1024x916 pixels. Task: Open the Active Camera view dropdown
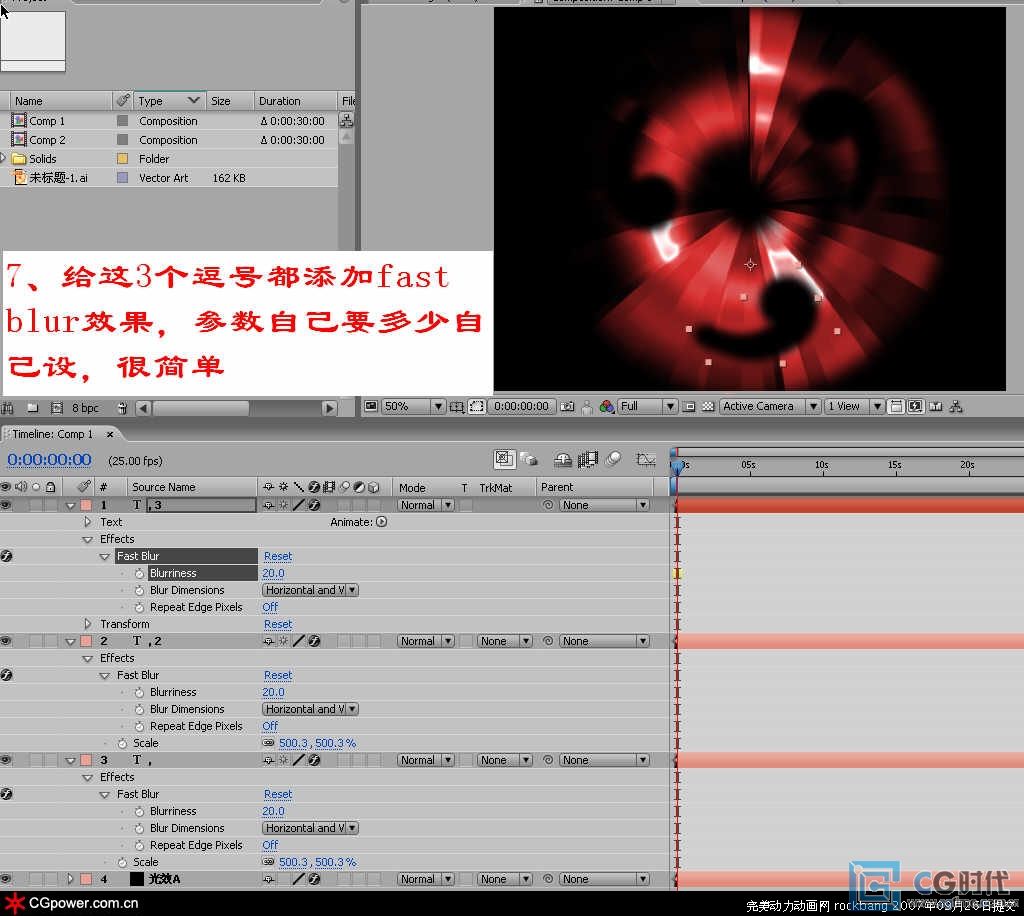pyautogui.click(x=814, y=407)
